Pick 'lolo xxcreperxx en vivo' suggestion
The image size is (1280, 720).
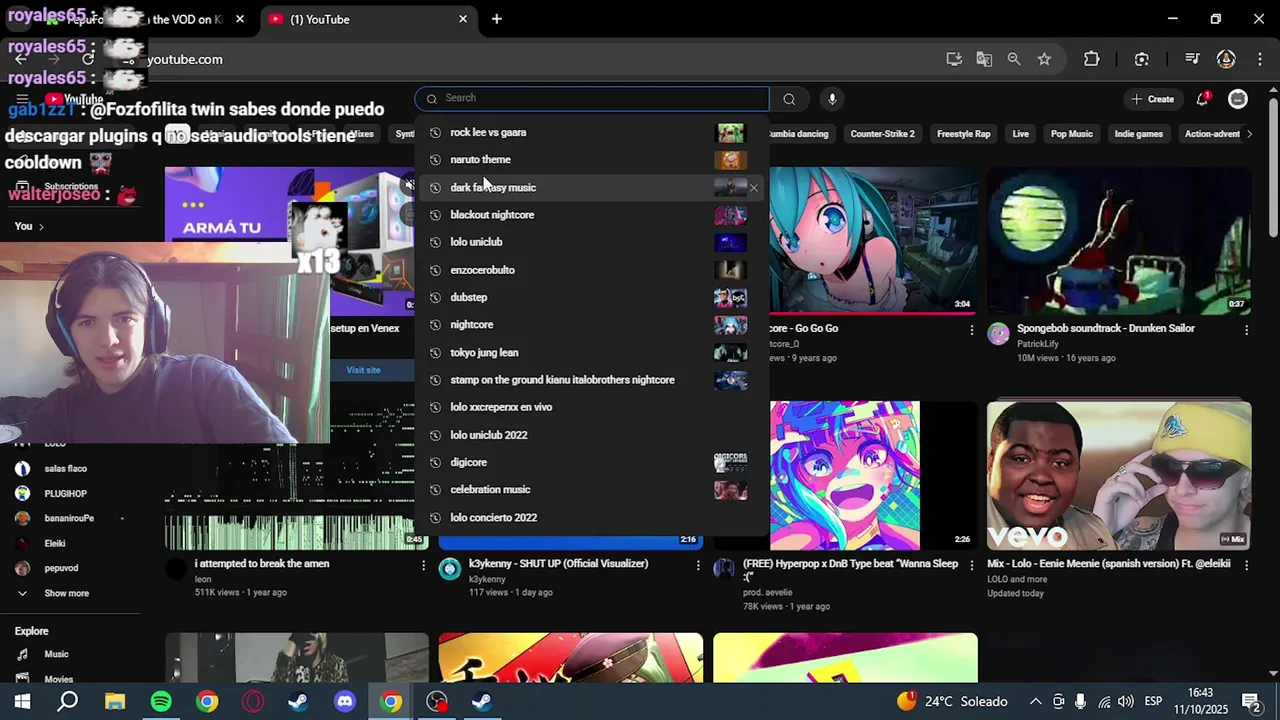coord(591,407)
